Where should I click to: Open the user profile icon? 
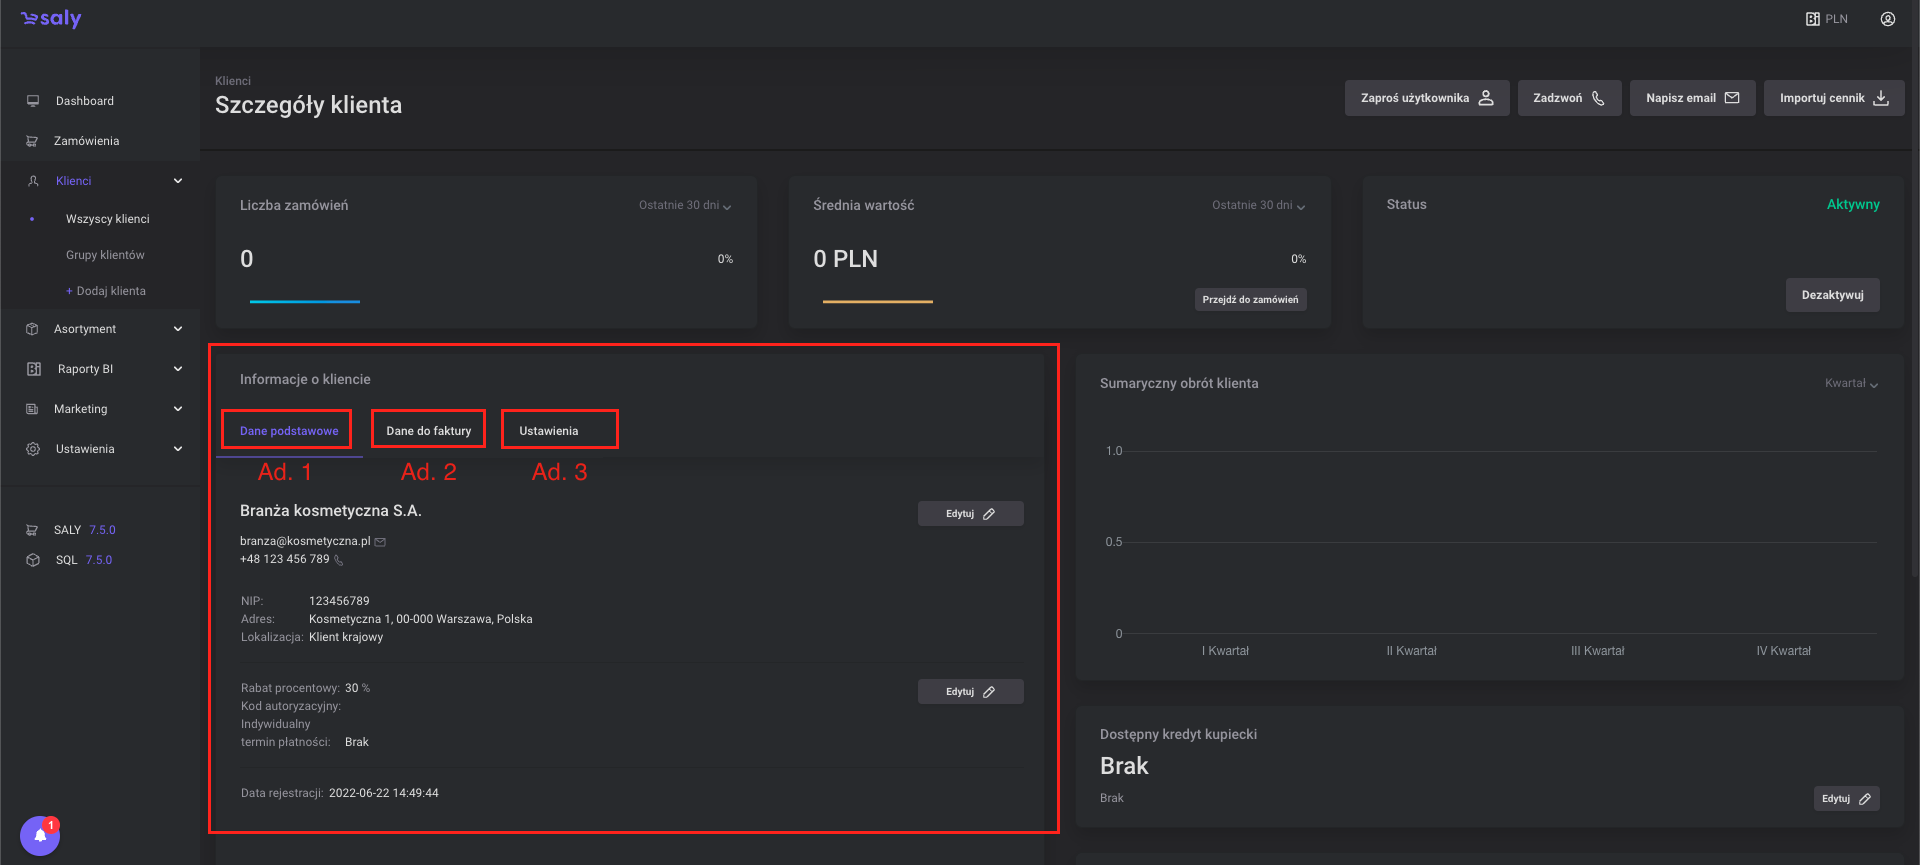[1887, 19]
